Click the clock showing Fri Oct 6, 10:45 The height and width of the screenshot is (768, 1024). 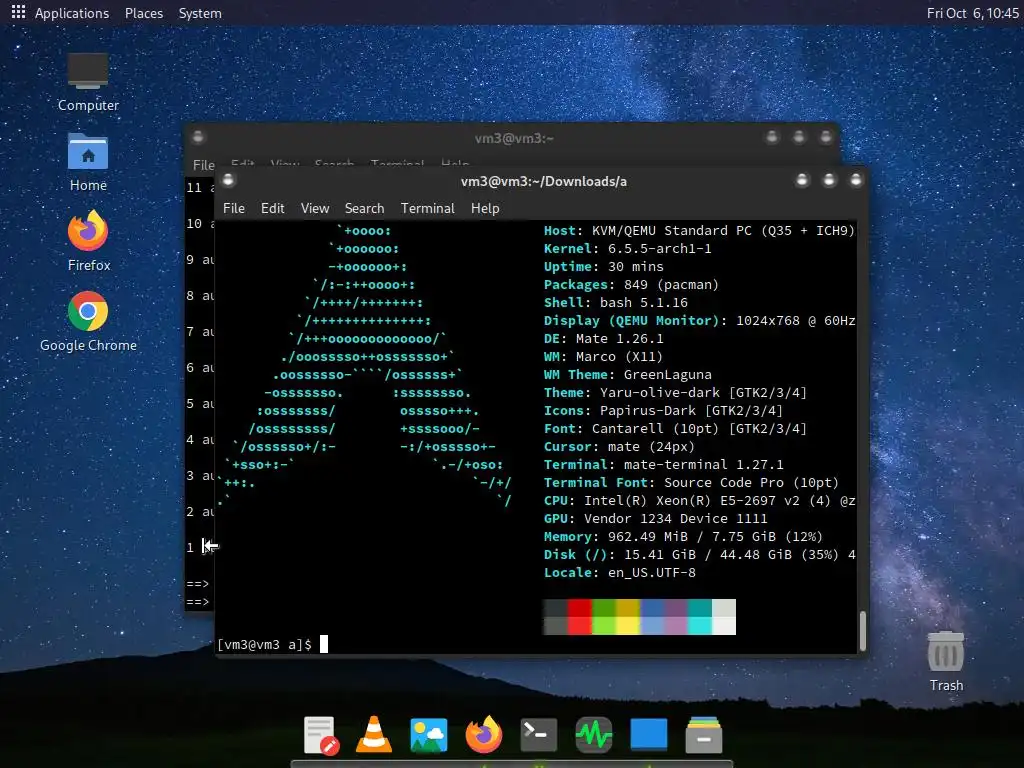click(972, 13)
